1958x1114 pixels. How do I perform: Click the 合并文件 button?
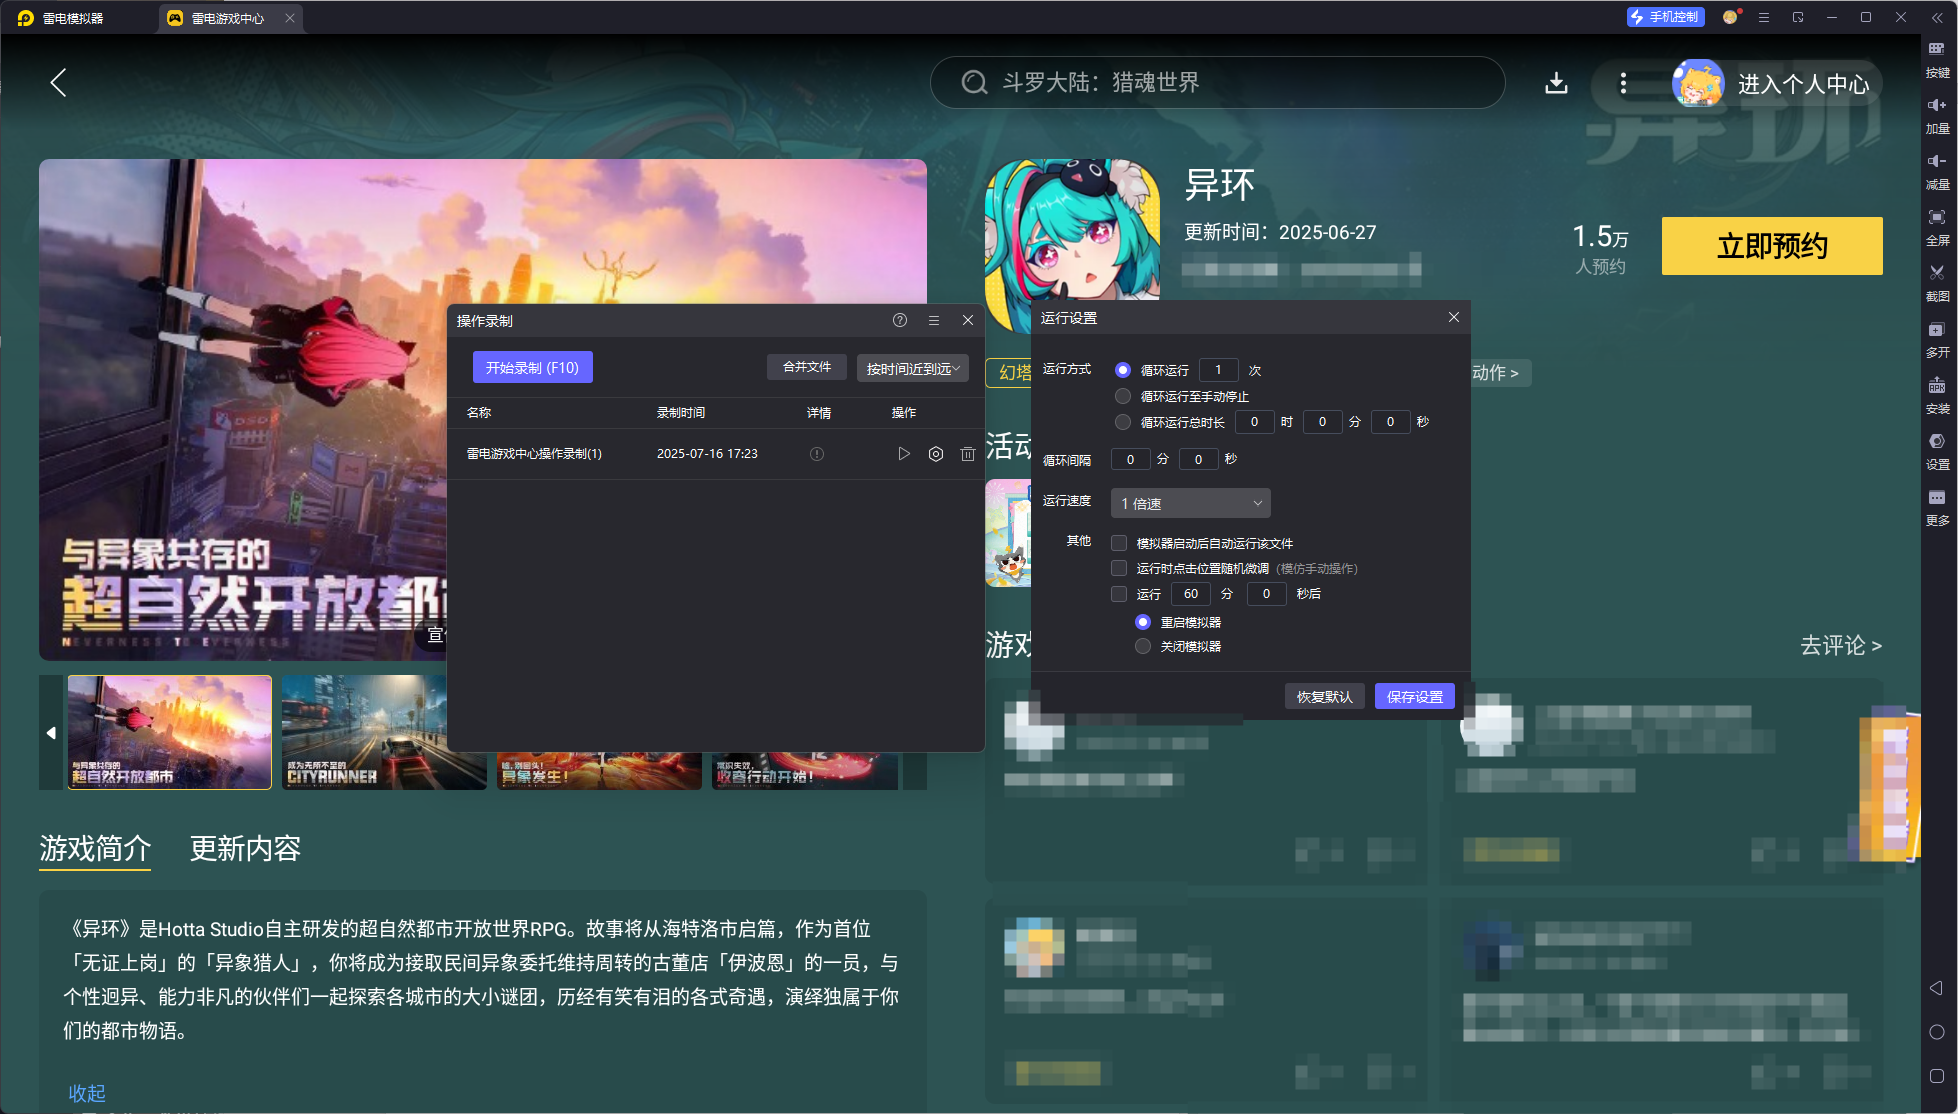tap(807, 367)
